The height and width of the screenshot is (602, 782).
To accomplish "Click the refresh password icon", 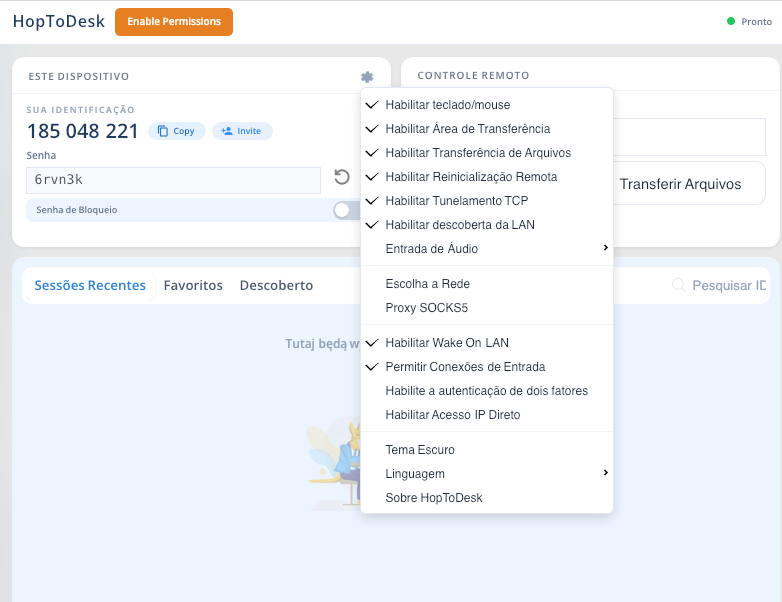I will pyautogui.click(x=342, y=177).
